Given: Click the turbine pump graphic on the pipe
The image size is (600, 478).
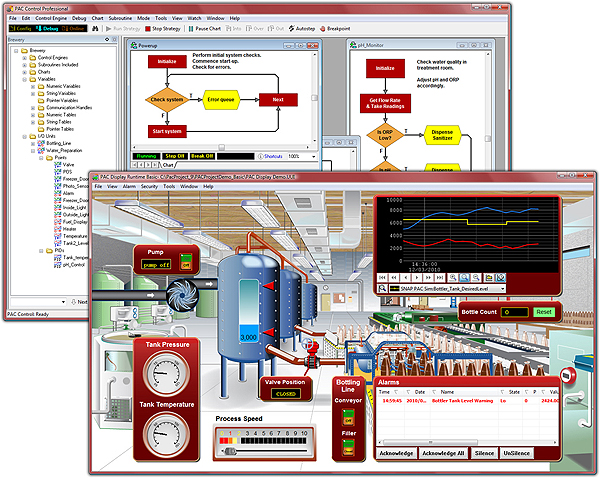Looking at the screenshot, I should tap(183, 295).
